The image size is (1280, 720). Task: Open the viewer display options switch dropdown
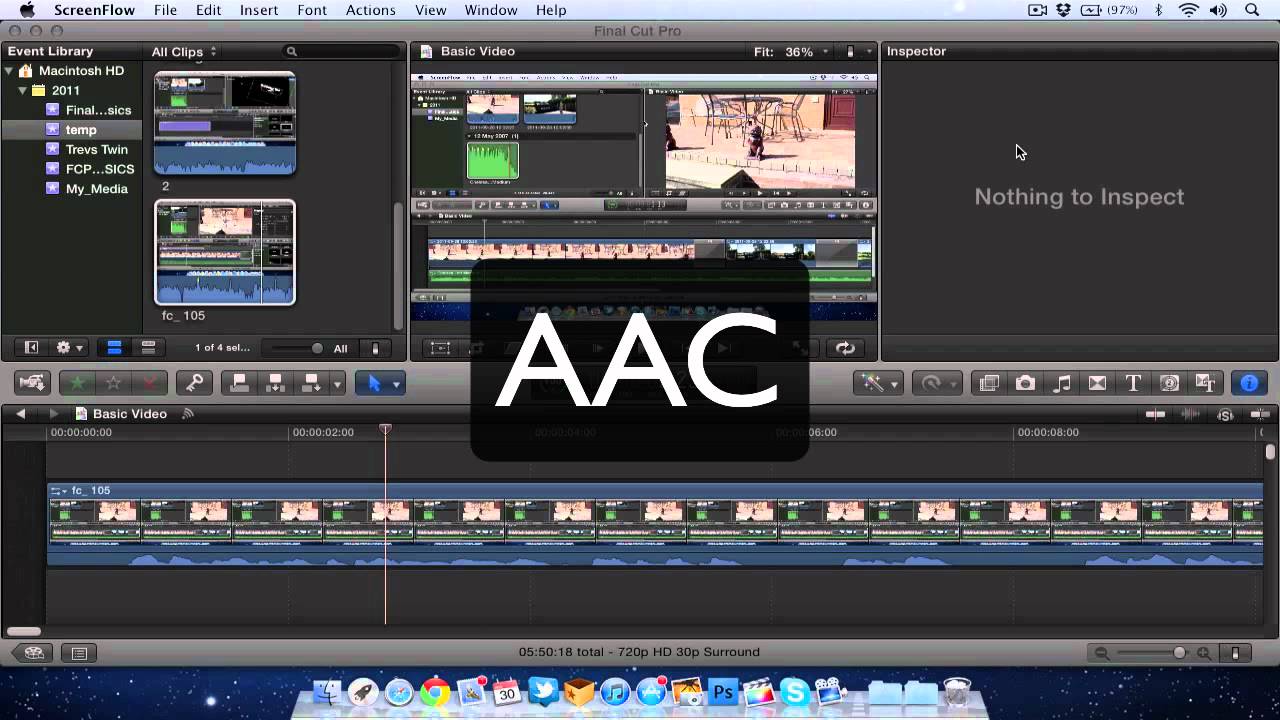point(857,51)
